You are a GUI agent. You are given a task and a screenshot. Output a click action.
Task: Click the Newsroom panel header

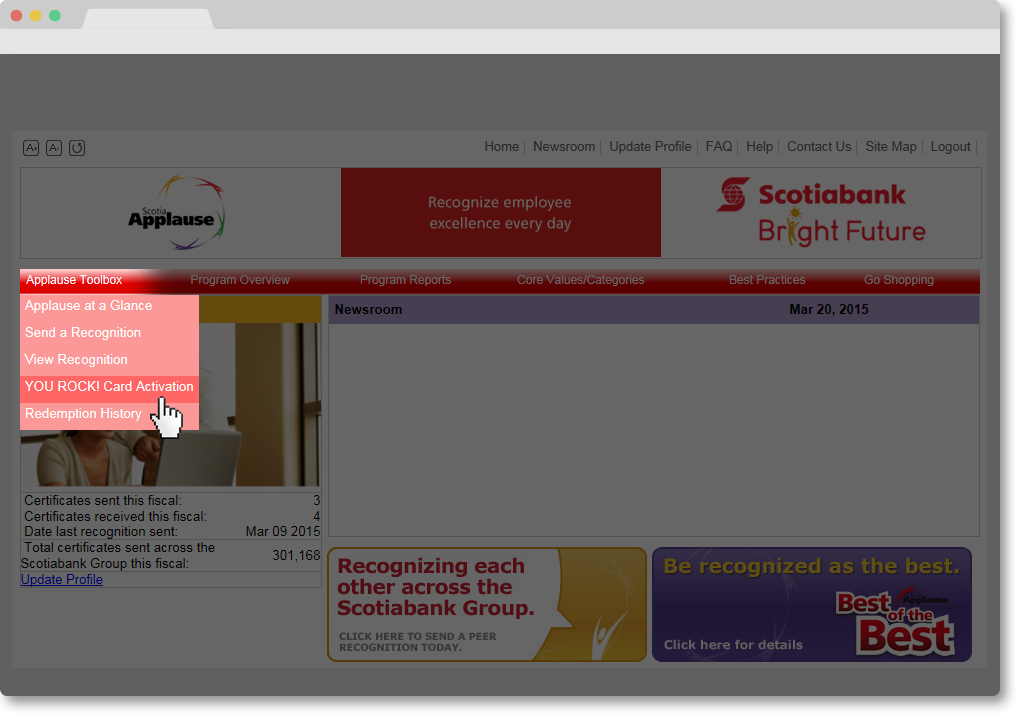point(654,309)
